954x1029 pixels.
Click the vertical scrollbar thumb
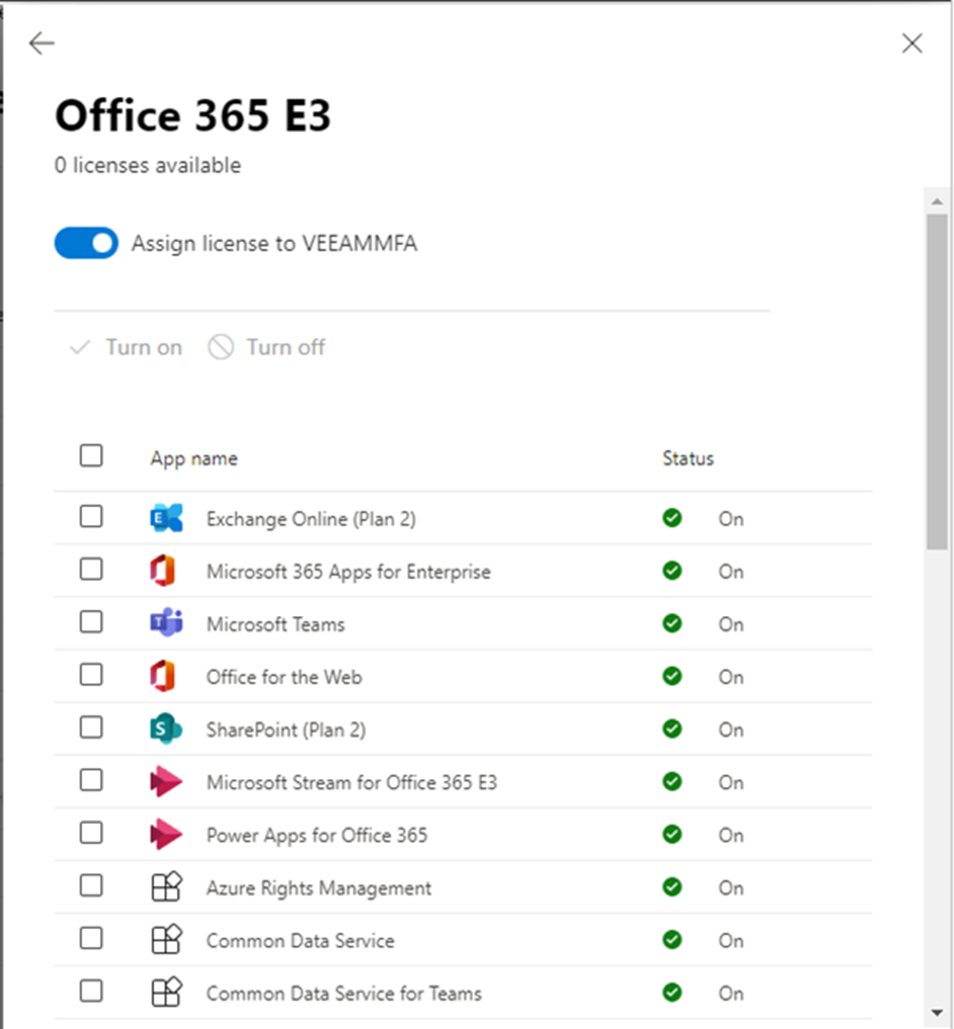(937, 381)
